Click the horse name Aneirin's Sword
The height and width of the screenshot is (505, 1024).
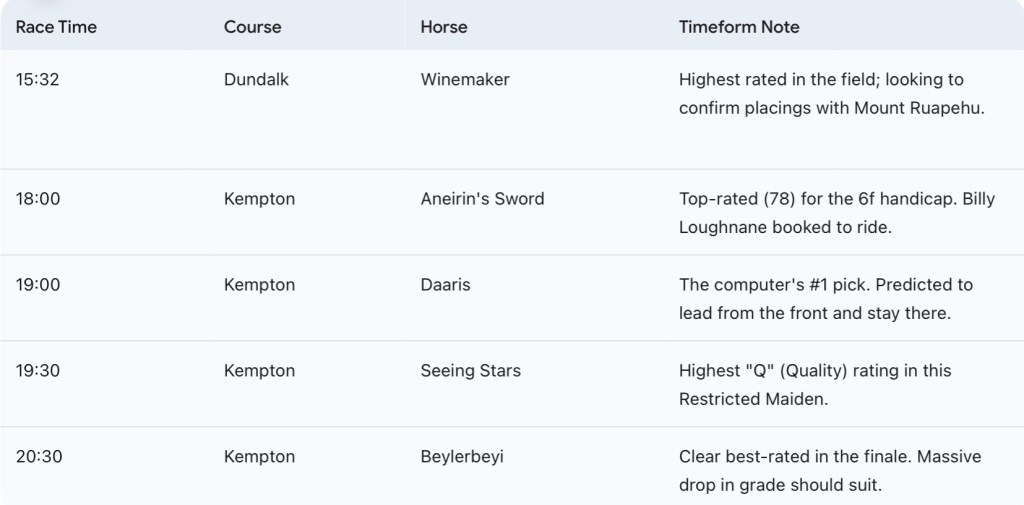point(482,199)
